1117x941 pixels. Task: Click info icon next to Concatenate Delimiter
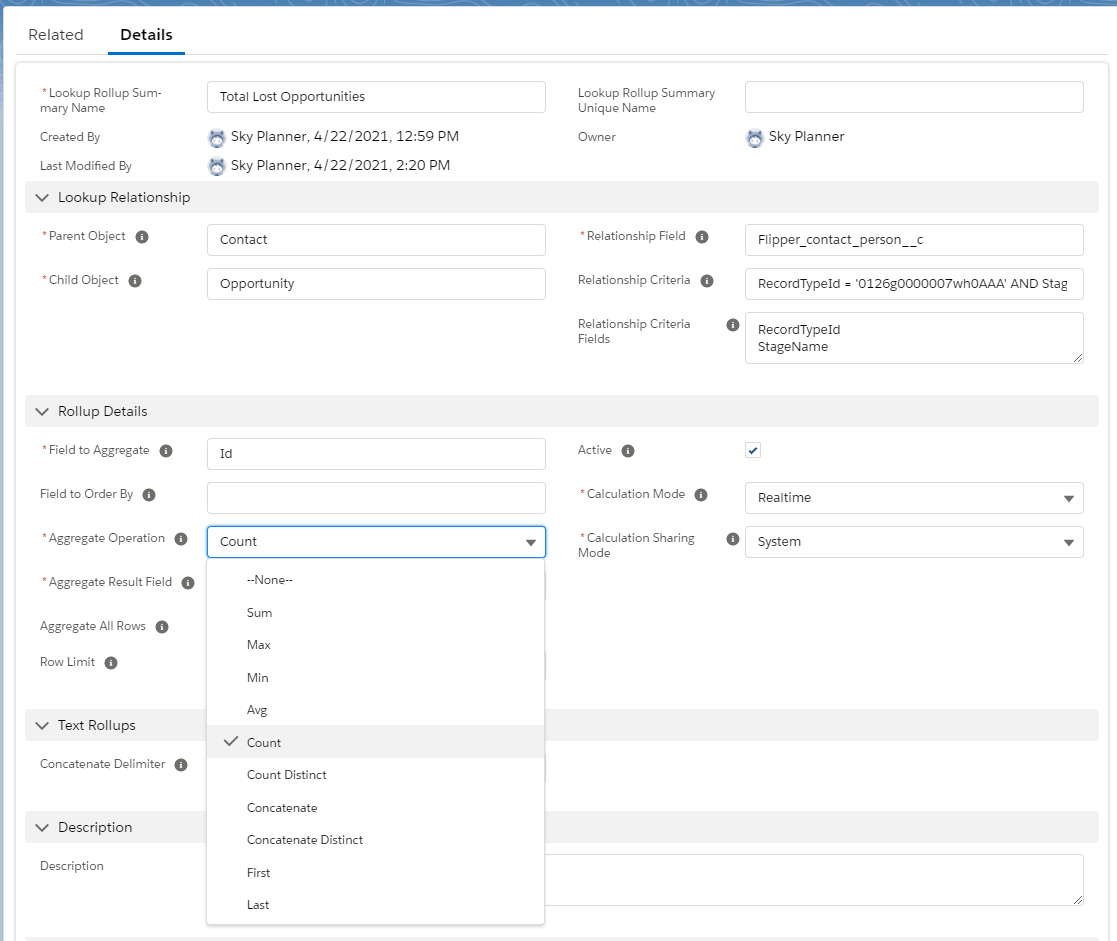[181, 764]
